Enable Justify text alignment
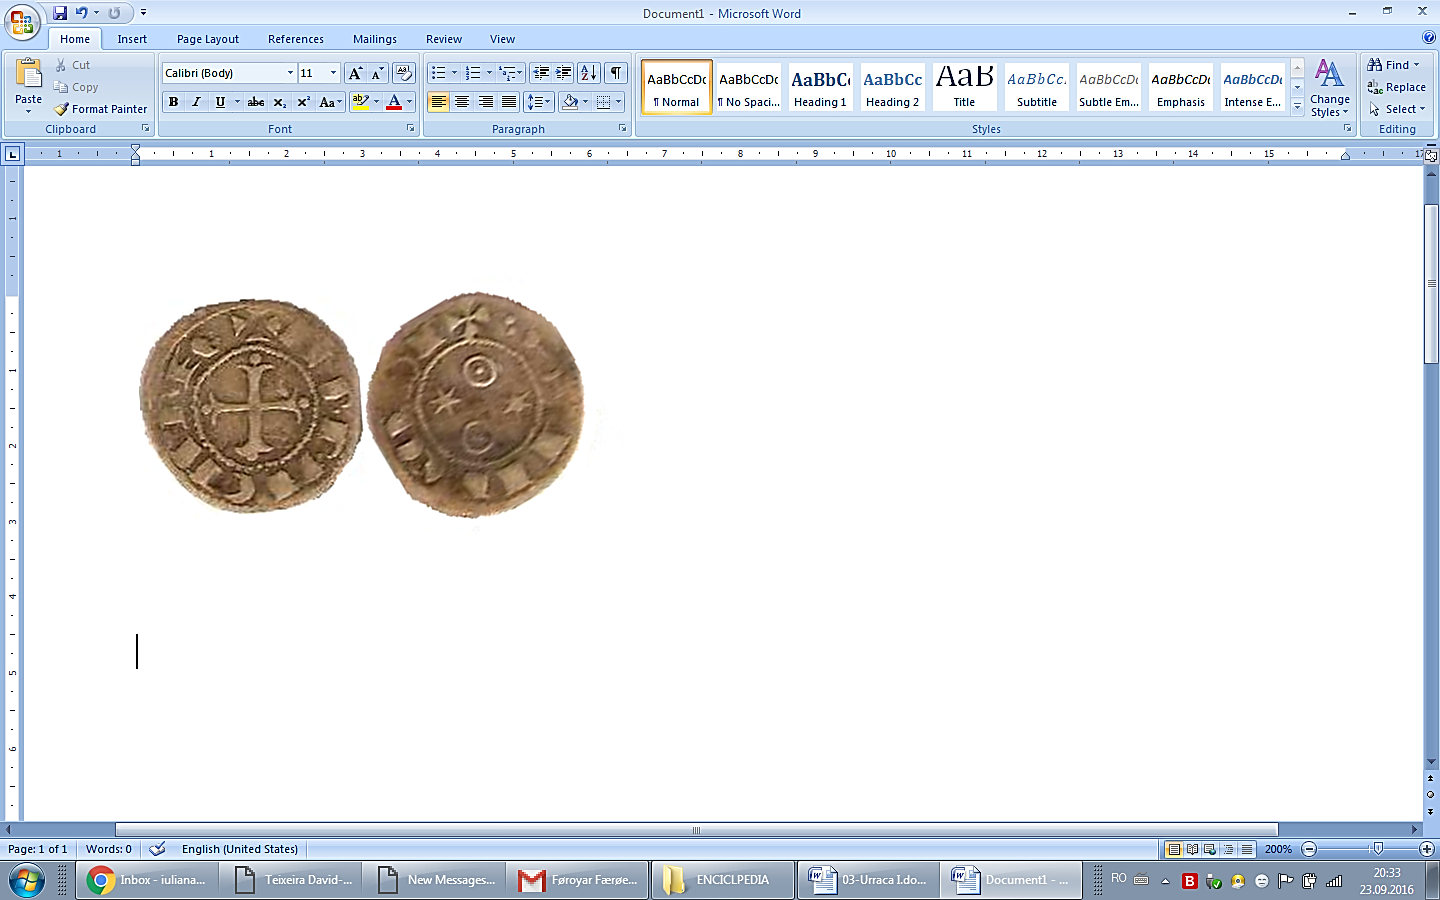The height and width of the screenshot is (900, 1440). coord(509,102)
